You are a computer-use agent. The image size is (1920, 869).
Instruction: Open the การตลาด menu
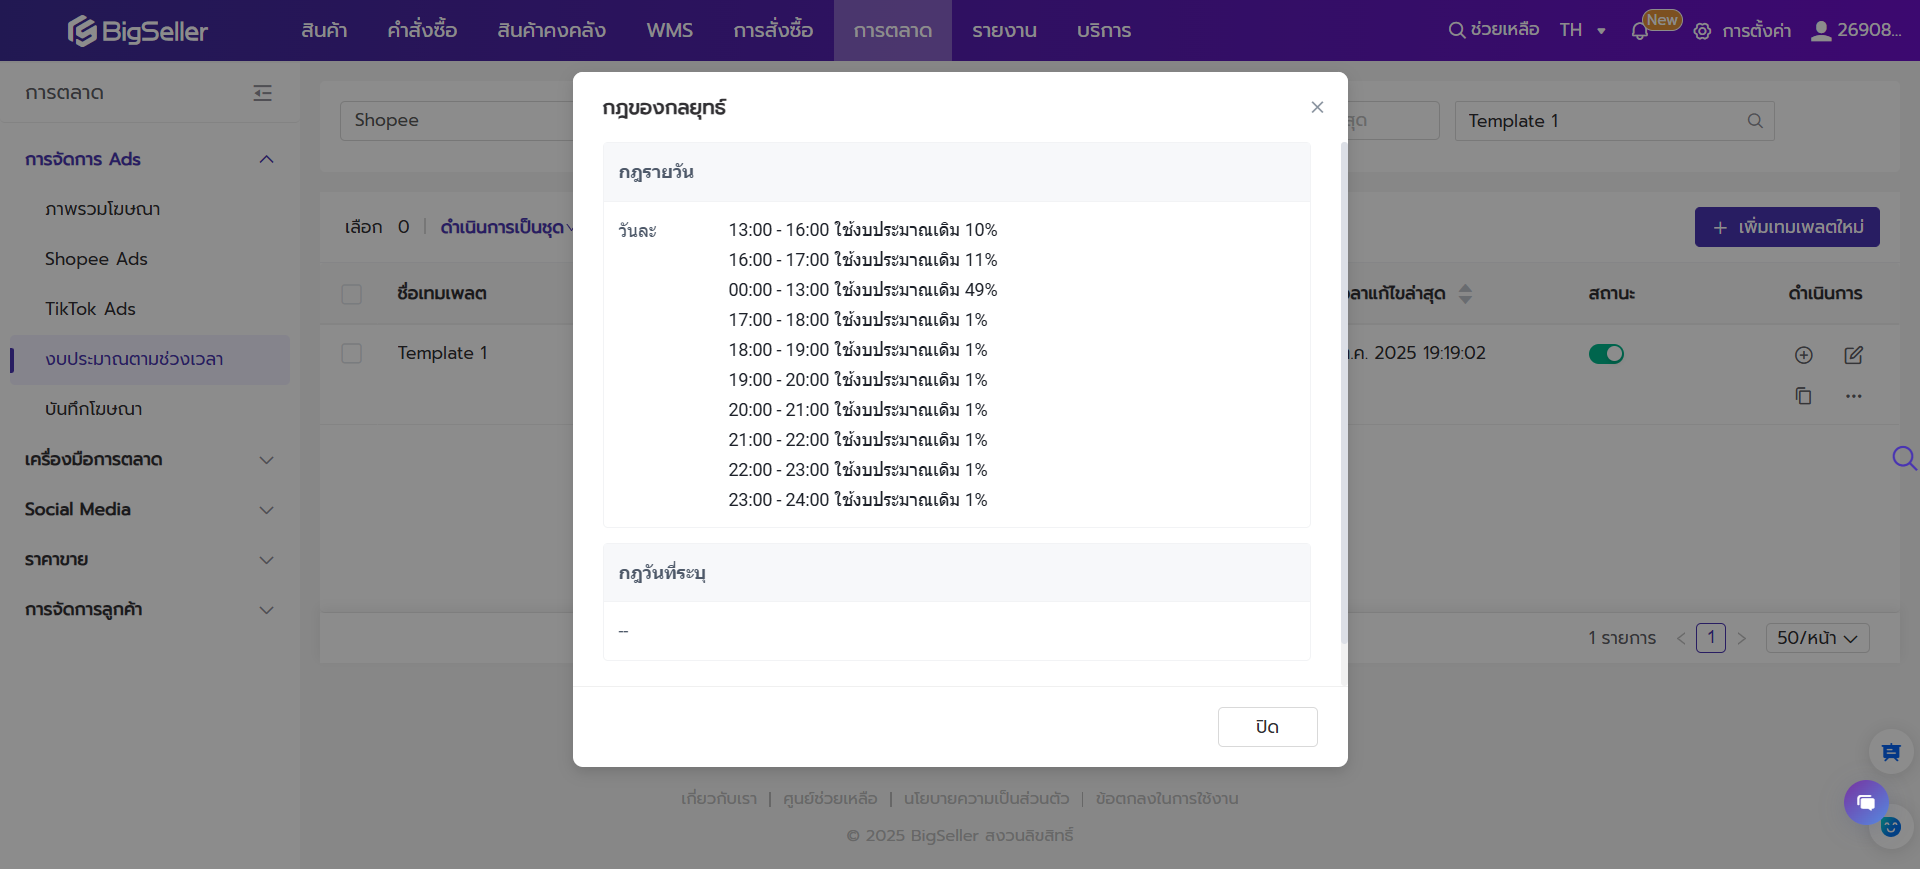893,30
